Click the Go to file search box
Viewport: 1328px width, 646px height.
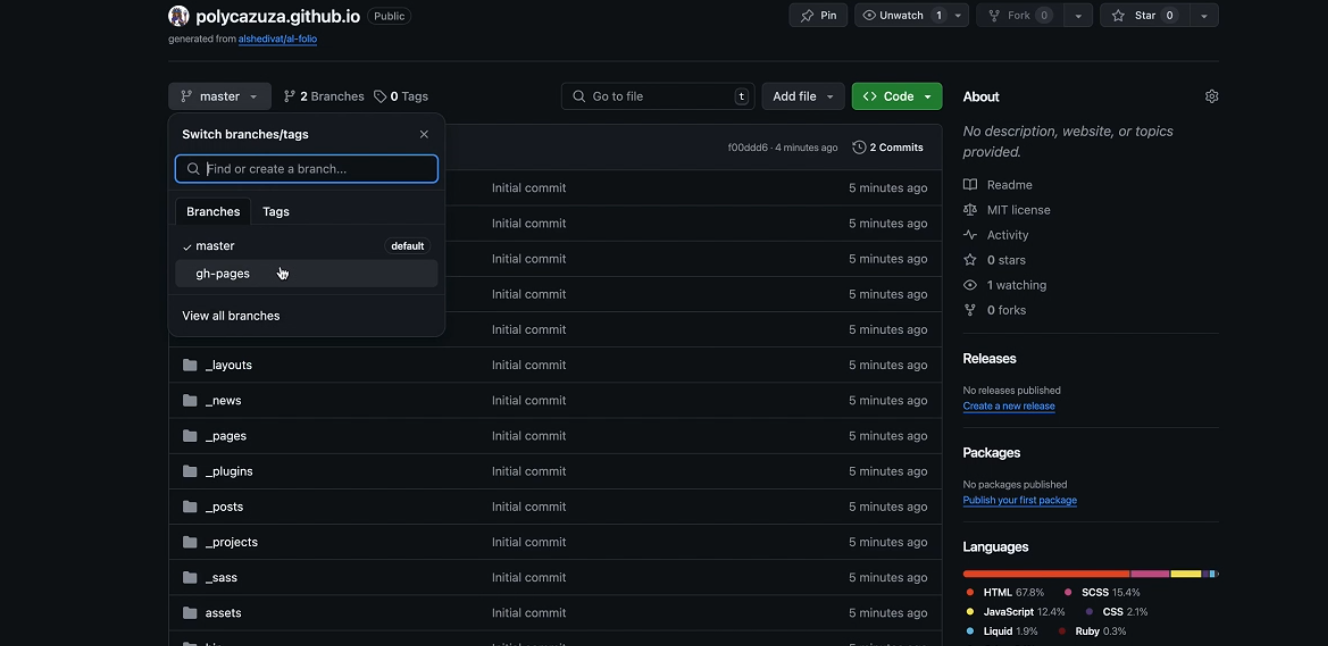click(657, 96)
